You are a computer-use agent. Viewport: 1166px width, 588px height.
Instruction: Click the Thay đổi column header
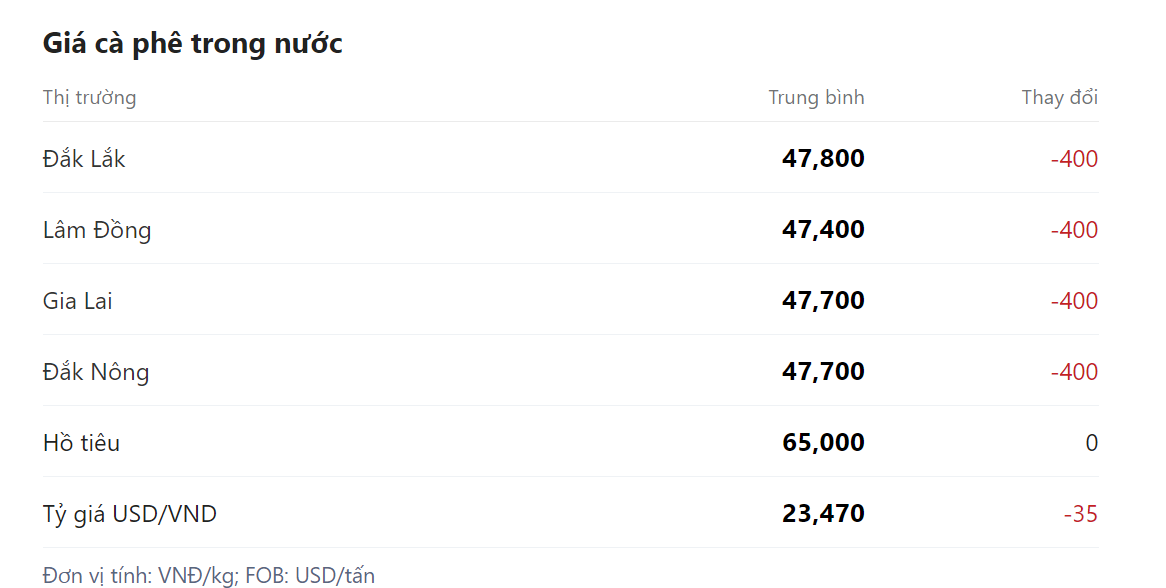(1059, 97)
